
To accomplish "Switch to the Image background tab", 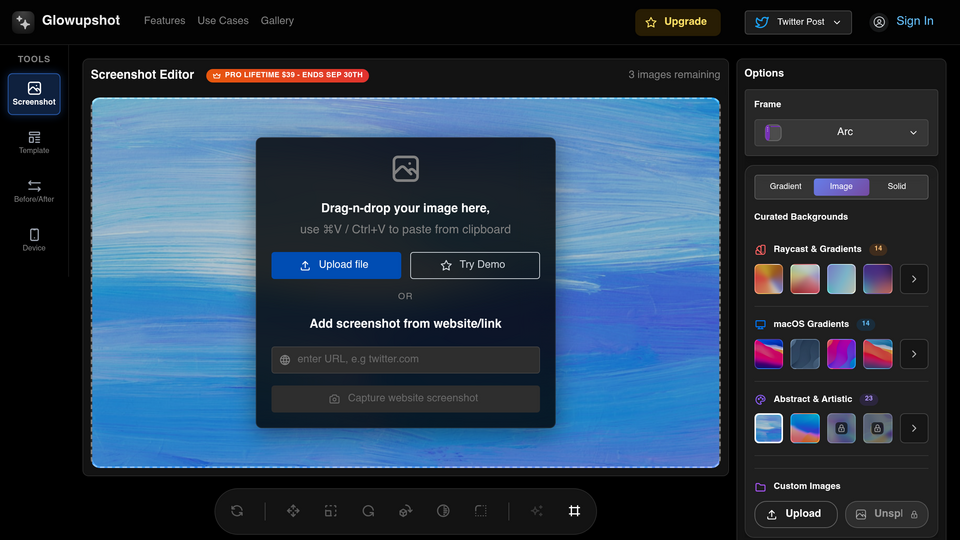I will [x=841, y=187].
